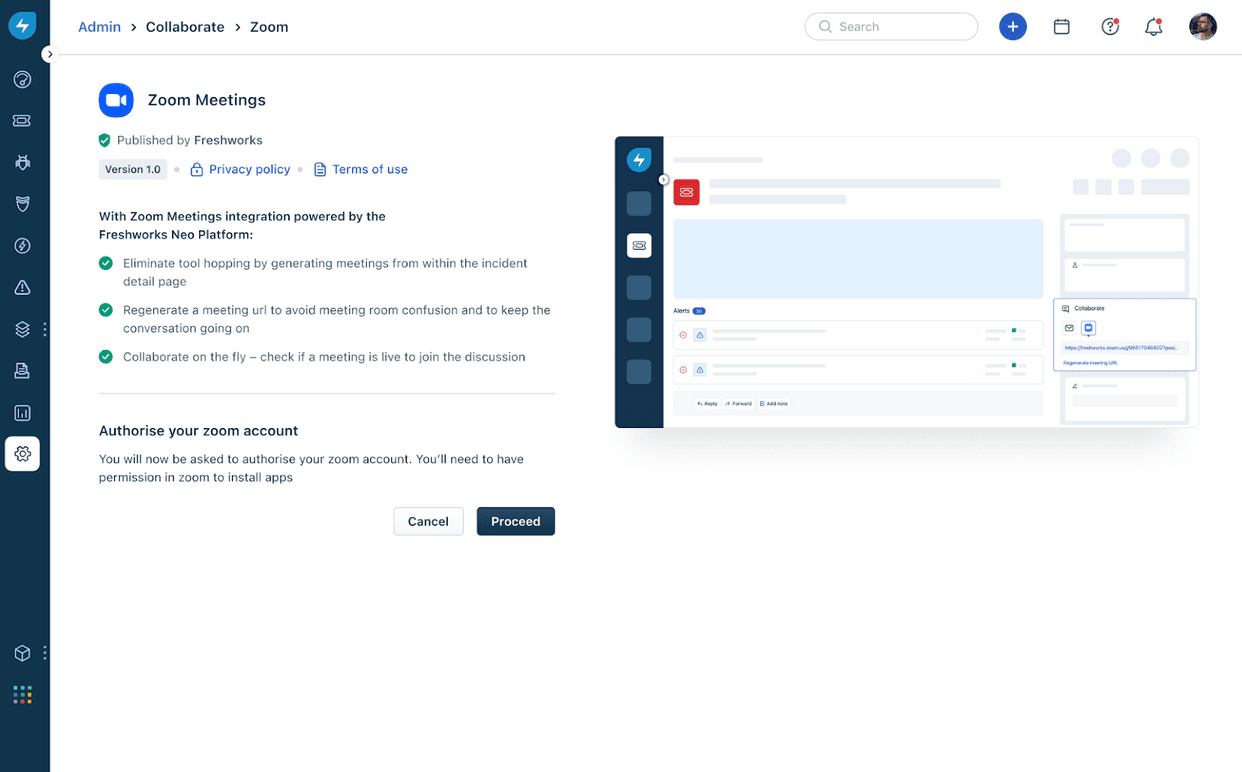1242x772 pixels.
Task: Click the Zoom Meetings heading text
Action: pos(207,100)
